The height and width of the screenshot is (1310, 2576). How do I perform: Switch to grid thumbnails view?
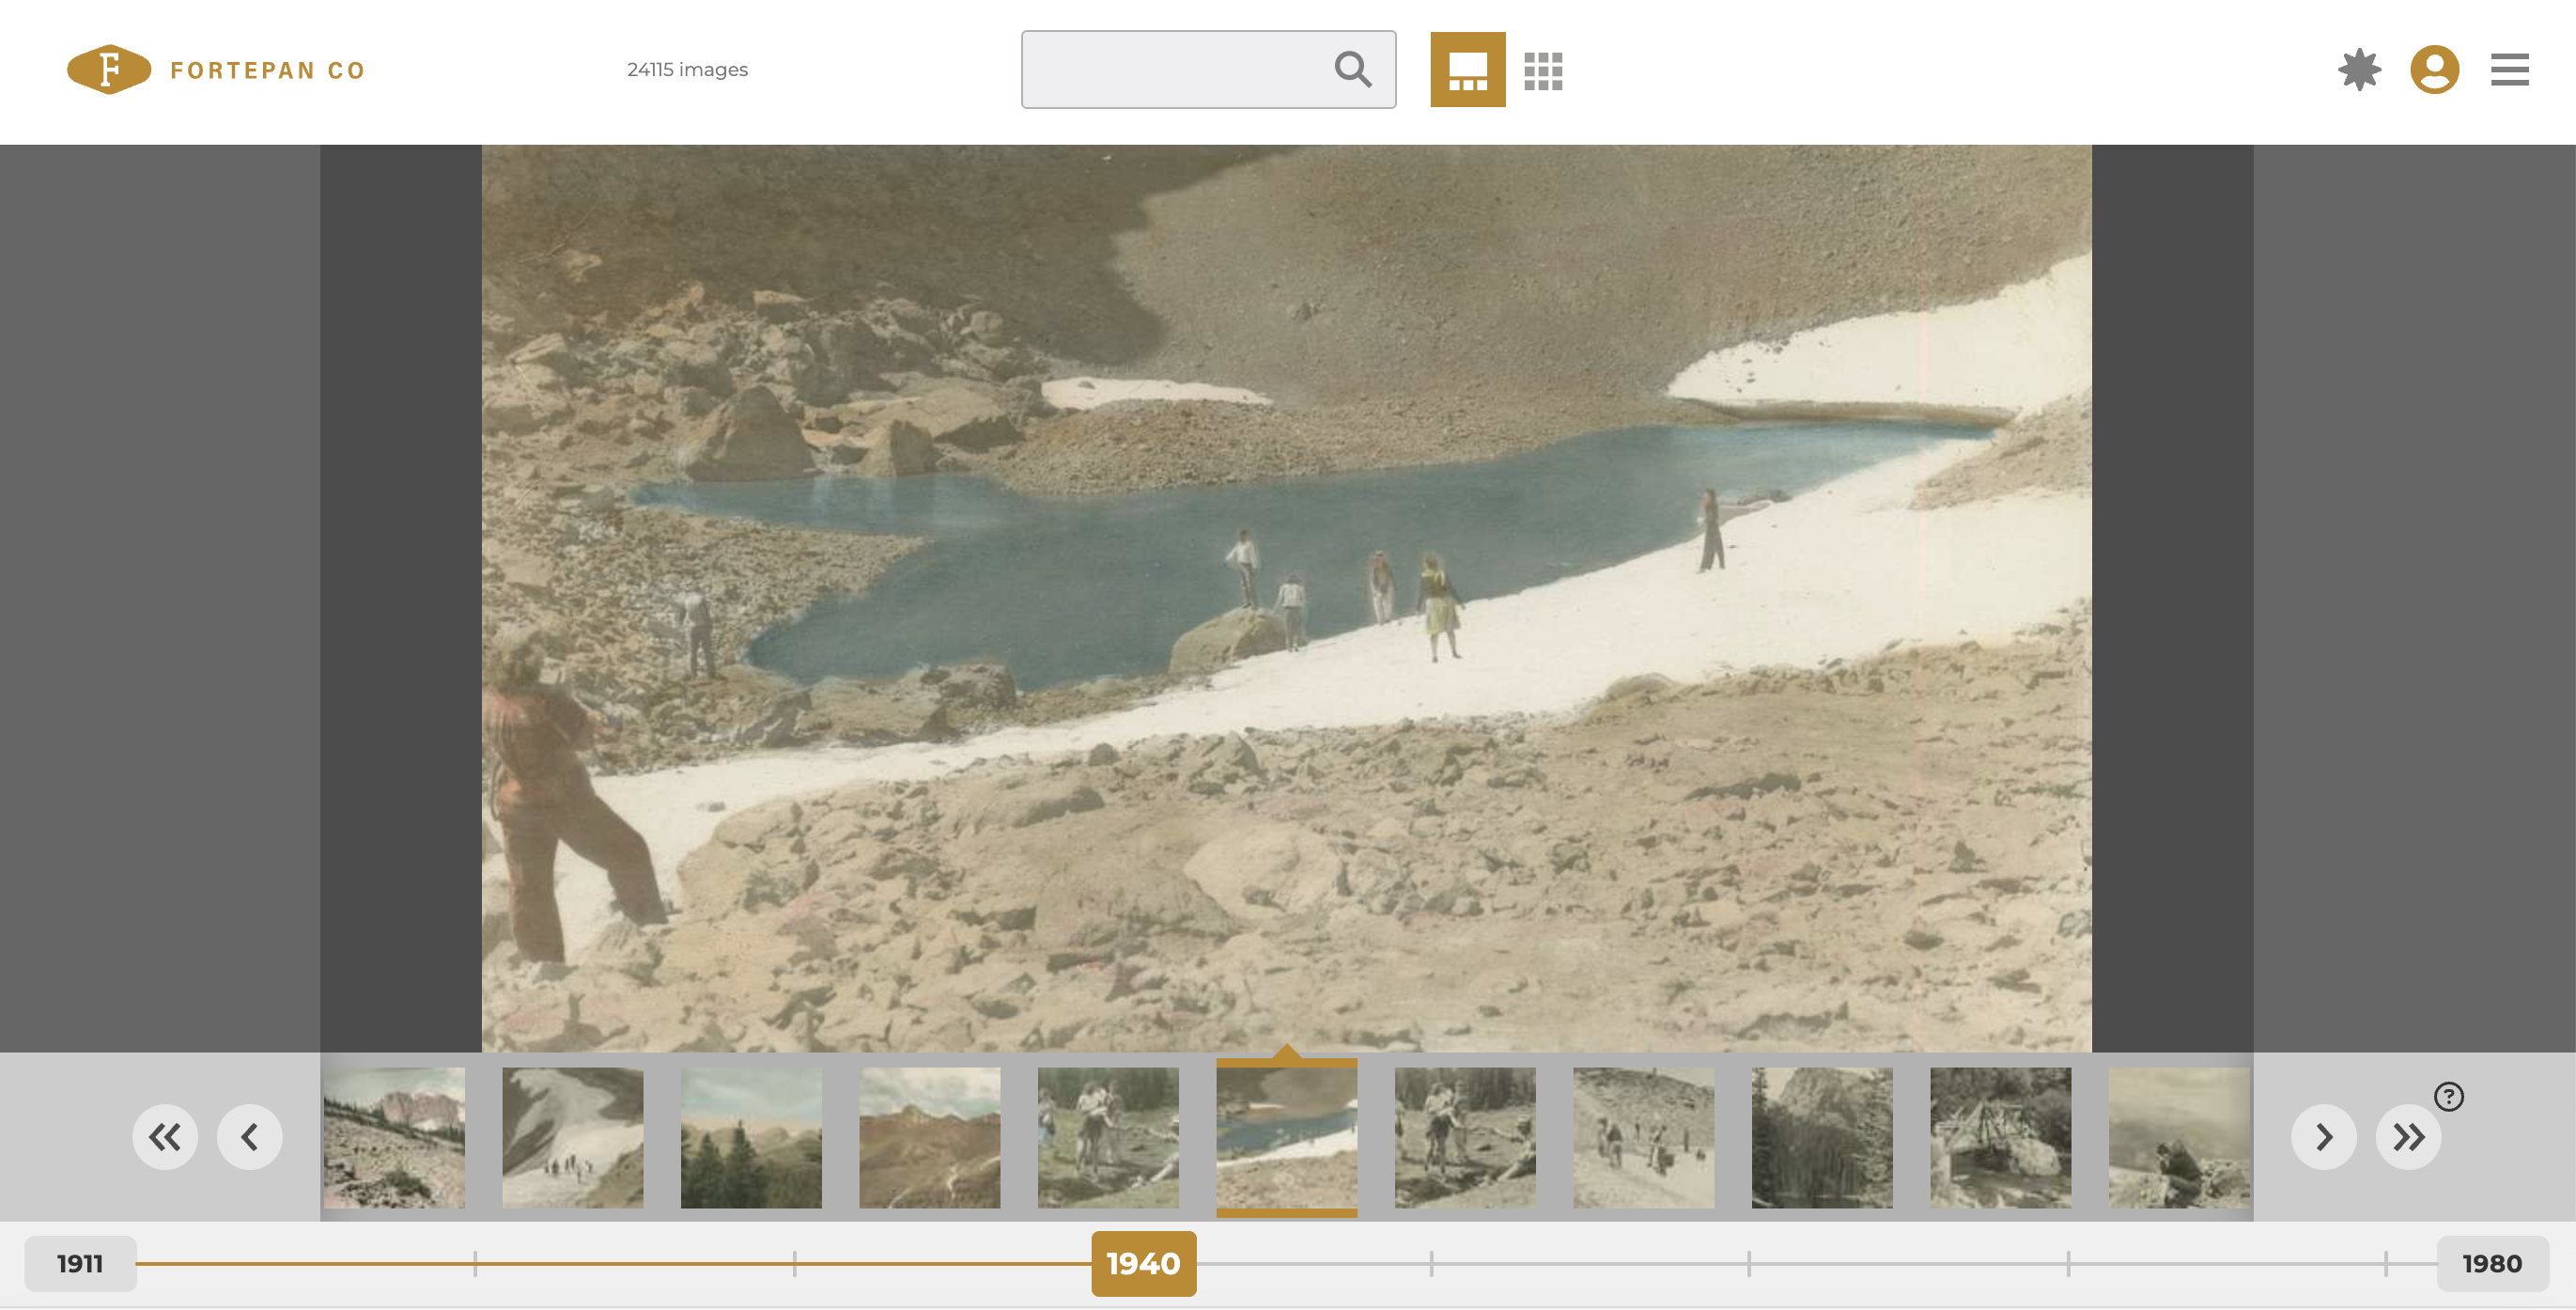(x=1542, y=70)
